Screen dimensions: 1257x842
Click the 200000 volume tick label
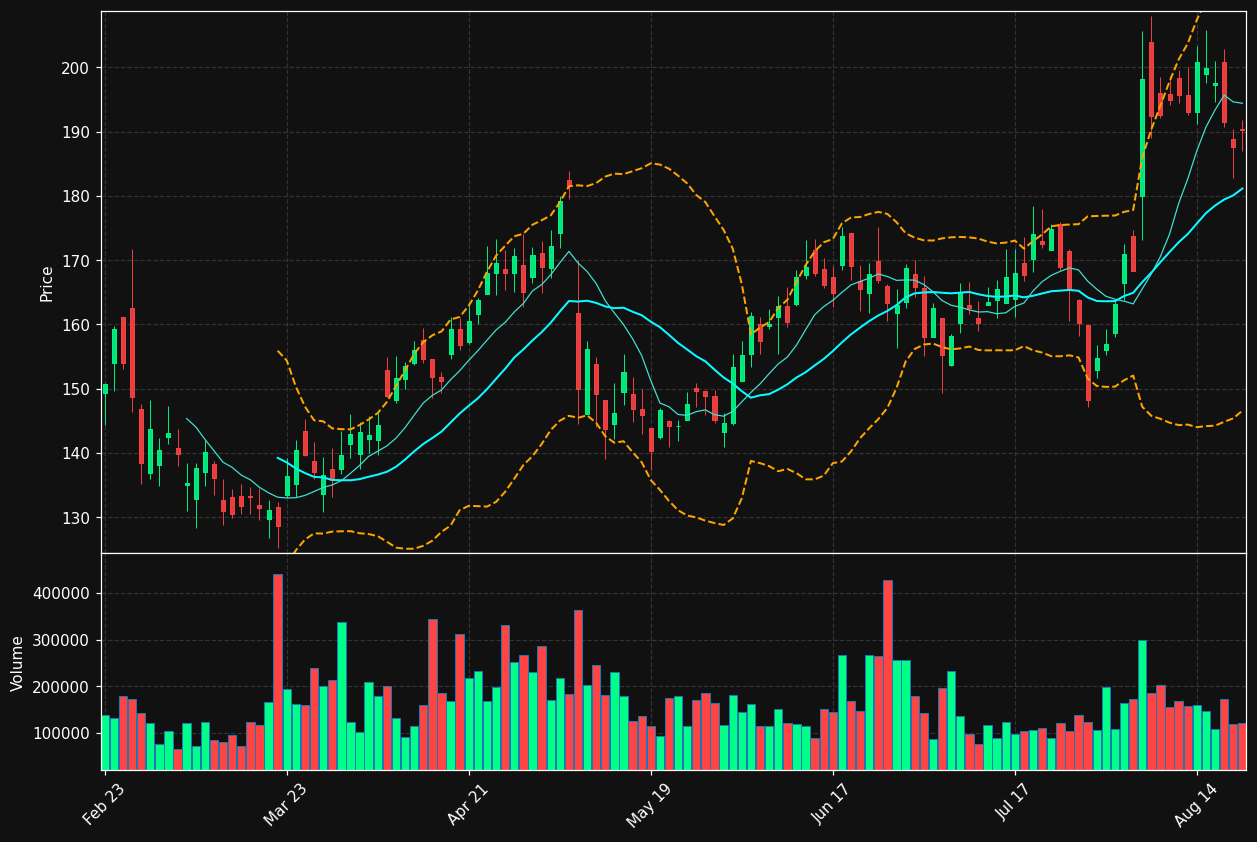pyautogui.click(x=62, y=687)
